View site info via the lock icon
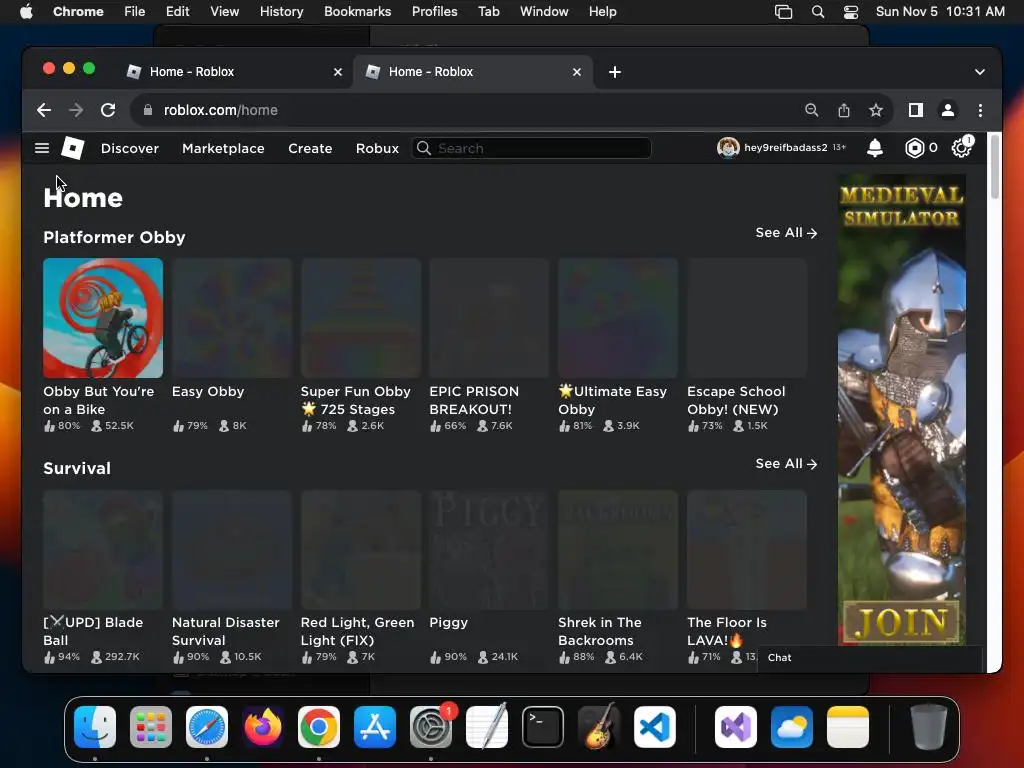 [148, 110]
